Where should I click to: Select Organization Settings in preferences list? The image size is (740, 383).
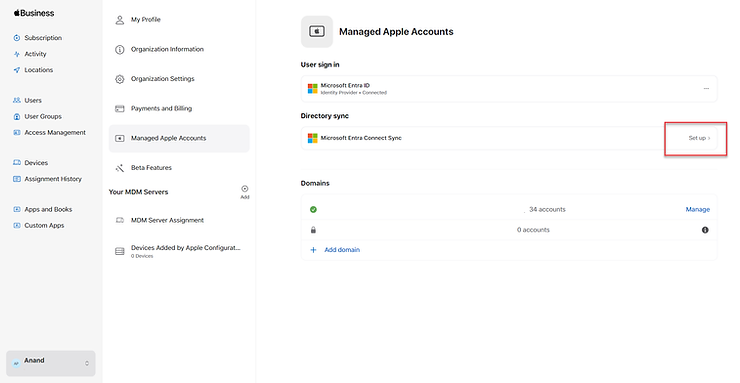pos(179,79)
